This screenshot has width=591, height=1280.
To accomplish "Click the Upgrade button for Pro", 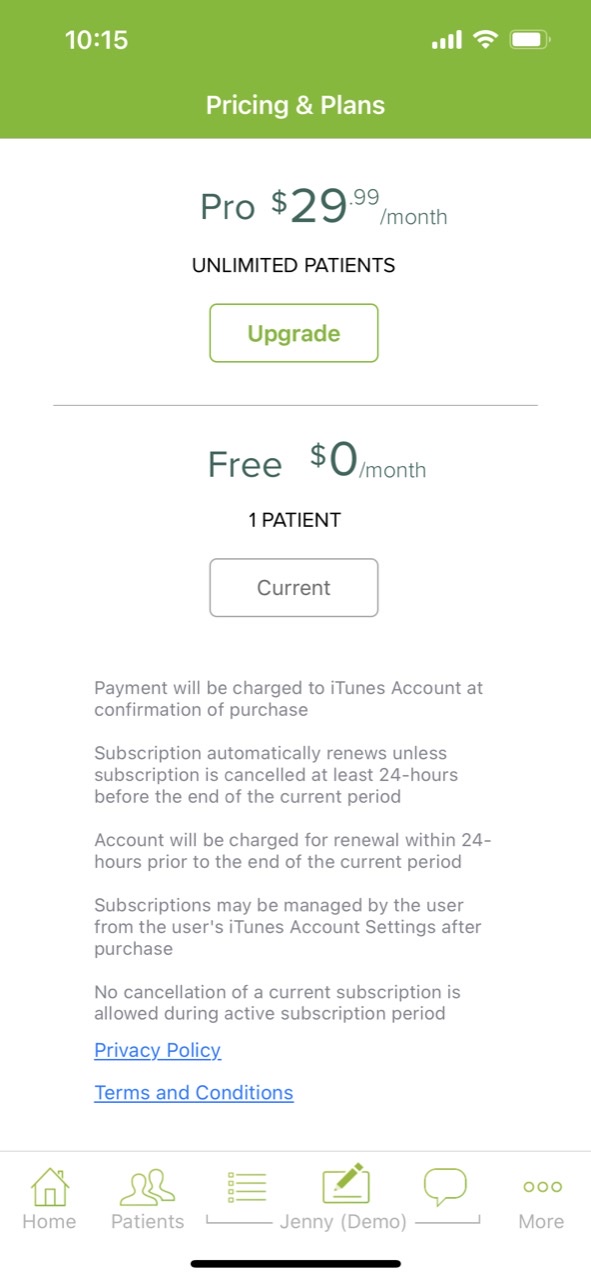I will (294, 333).
